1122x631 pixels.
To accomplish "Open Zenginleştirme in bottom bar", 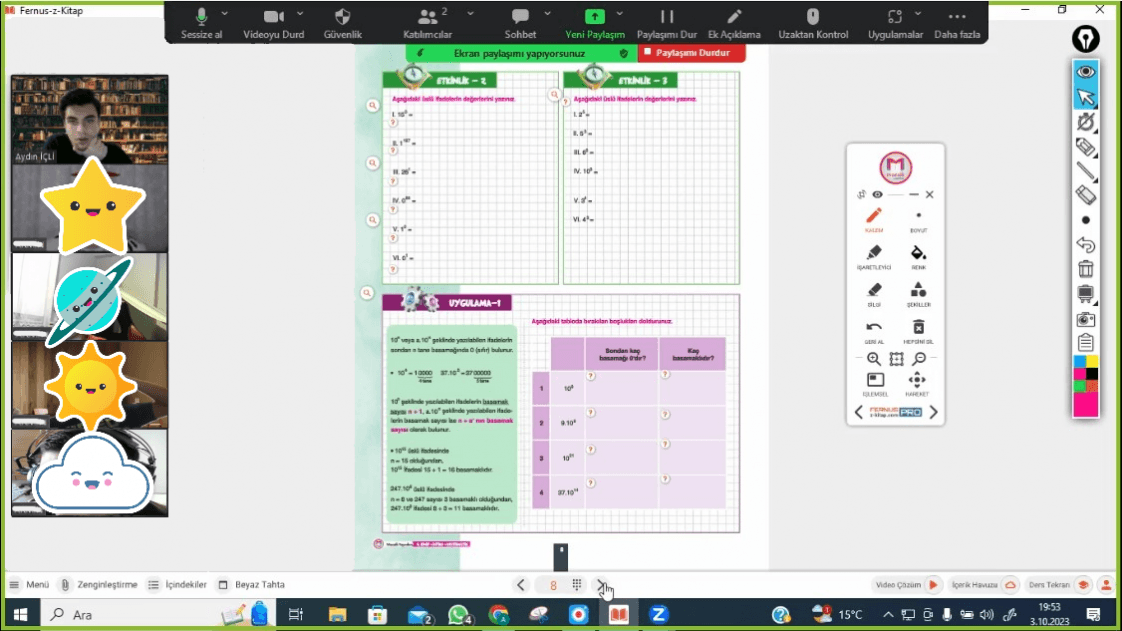I will click(x=99, y=584).
